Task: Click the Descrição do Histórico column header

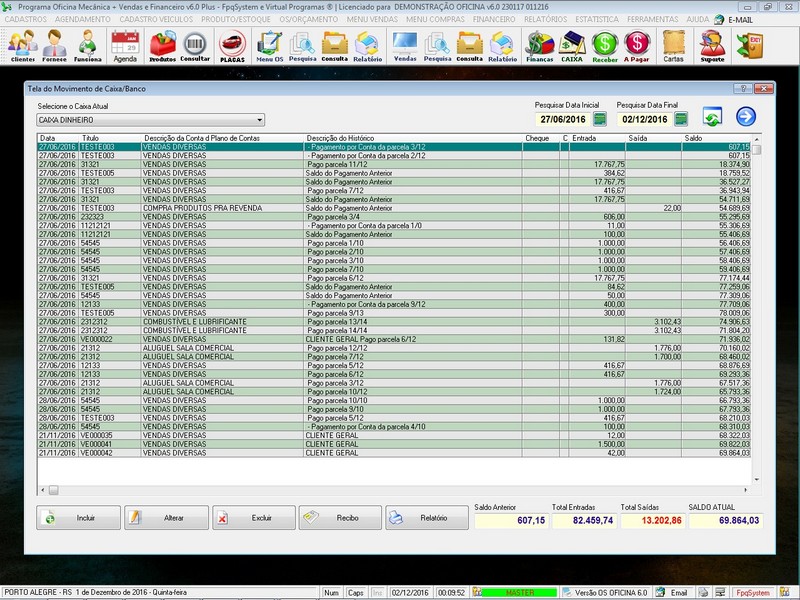Action: [413, 138]
